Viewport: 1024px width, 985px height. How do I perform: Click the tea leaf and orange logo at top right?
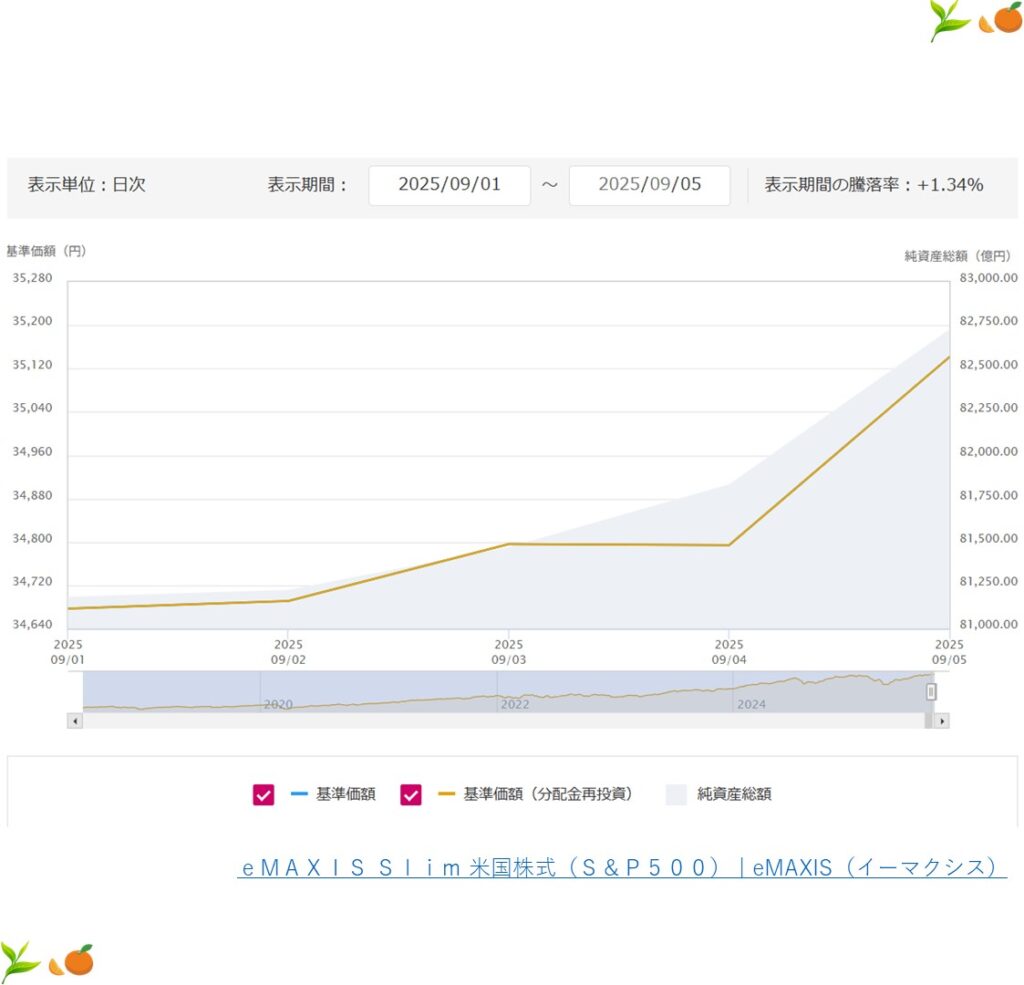pos(976,20)
